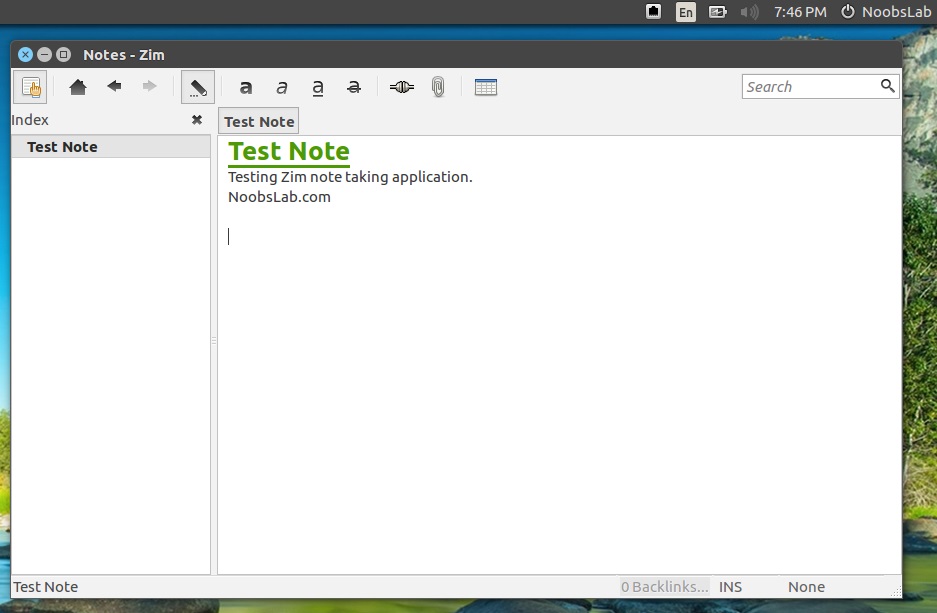
Task: Open the None format selector in status bar
Action: [806, 587]
